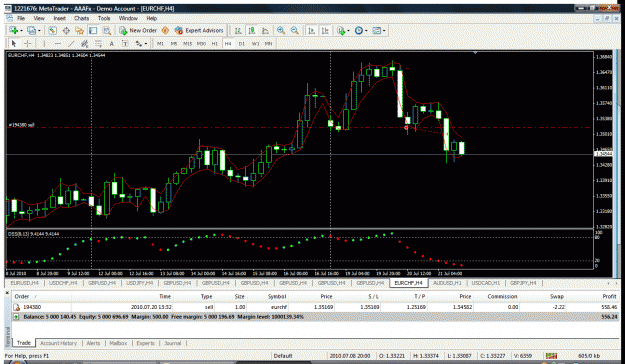Open the Tools menu
The image size is (625, 364).
(x=104, y=18)
